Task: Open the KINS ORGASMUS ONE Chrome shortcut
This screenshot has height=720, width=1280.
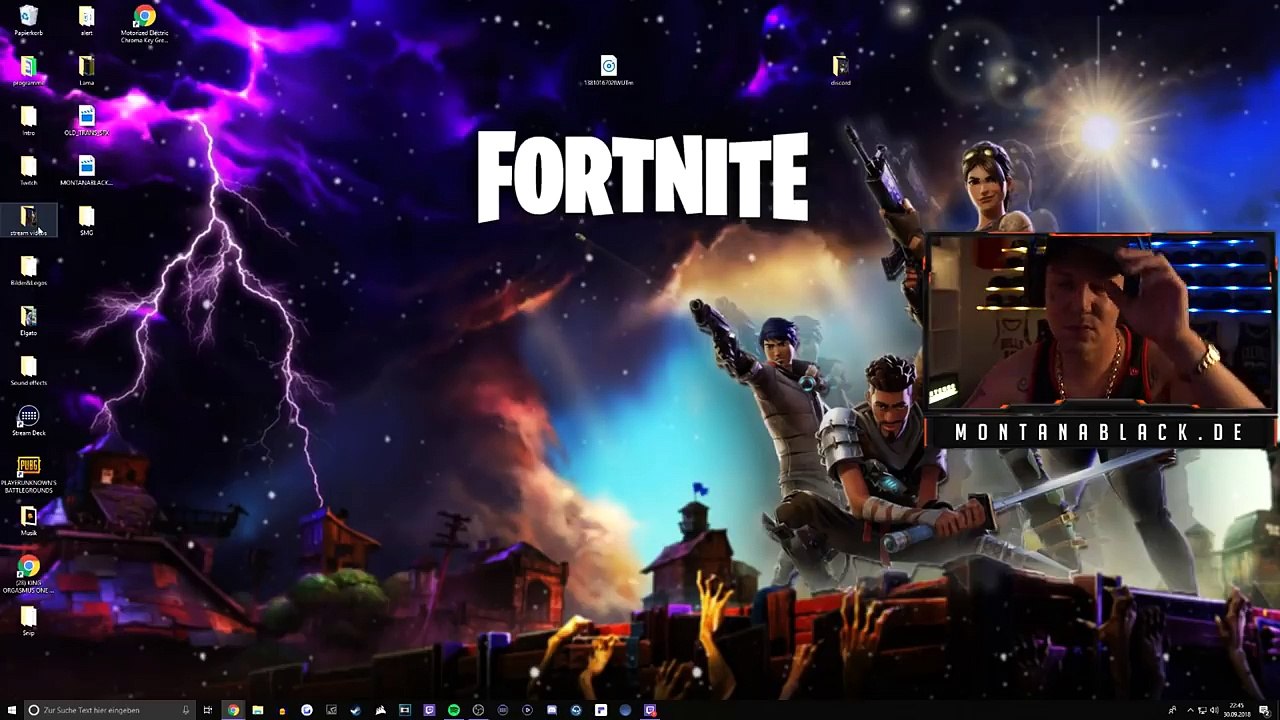Action: pos(28,575)
